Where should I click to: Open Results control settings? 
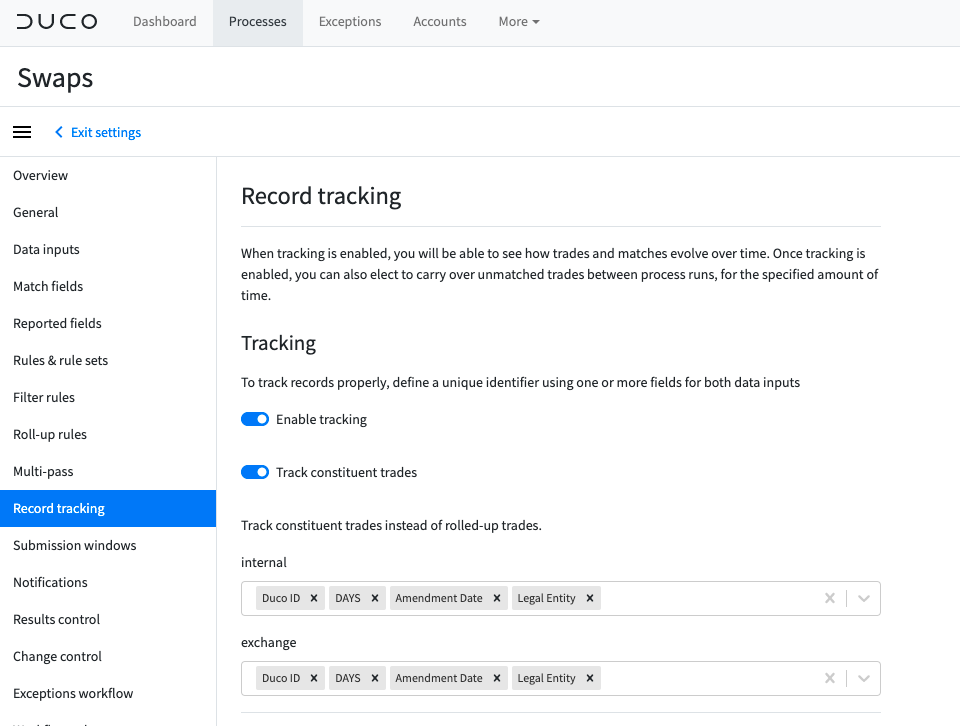pos(108,619)
